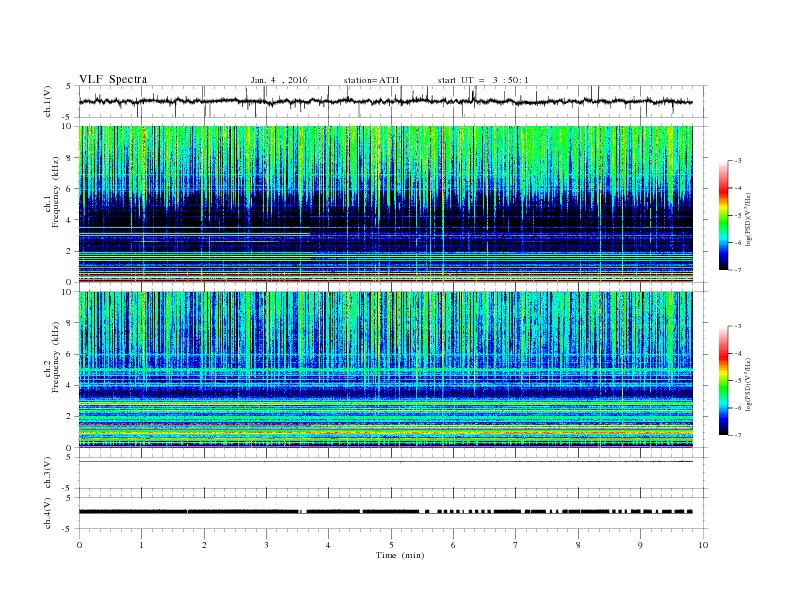Click the ch.1 voltage waveform trace

(x=386, y=101)
